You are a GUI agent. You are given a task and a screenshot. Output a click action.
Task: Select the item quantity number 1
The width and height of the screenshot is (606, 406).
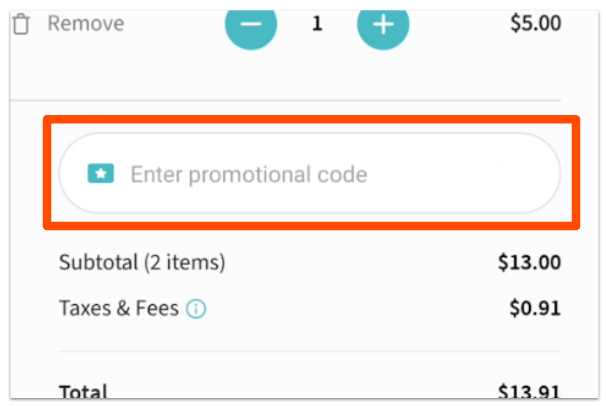[x=317, y=23]
